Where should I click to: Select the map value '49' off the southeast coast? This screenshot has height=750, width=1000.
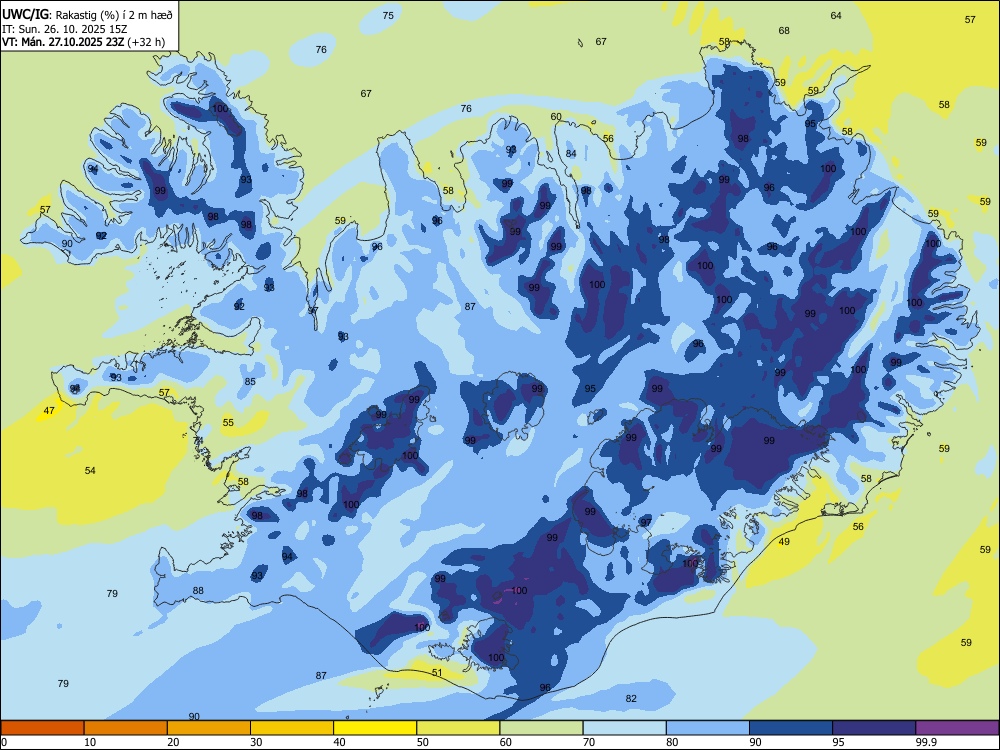click(x=784, y=541)
